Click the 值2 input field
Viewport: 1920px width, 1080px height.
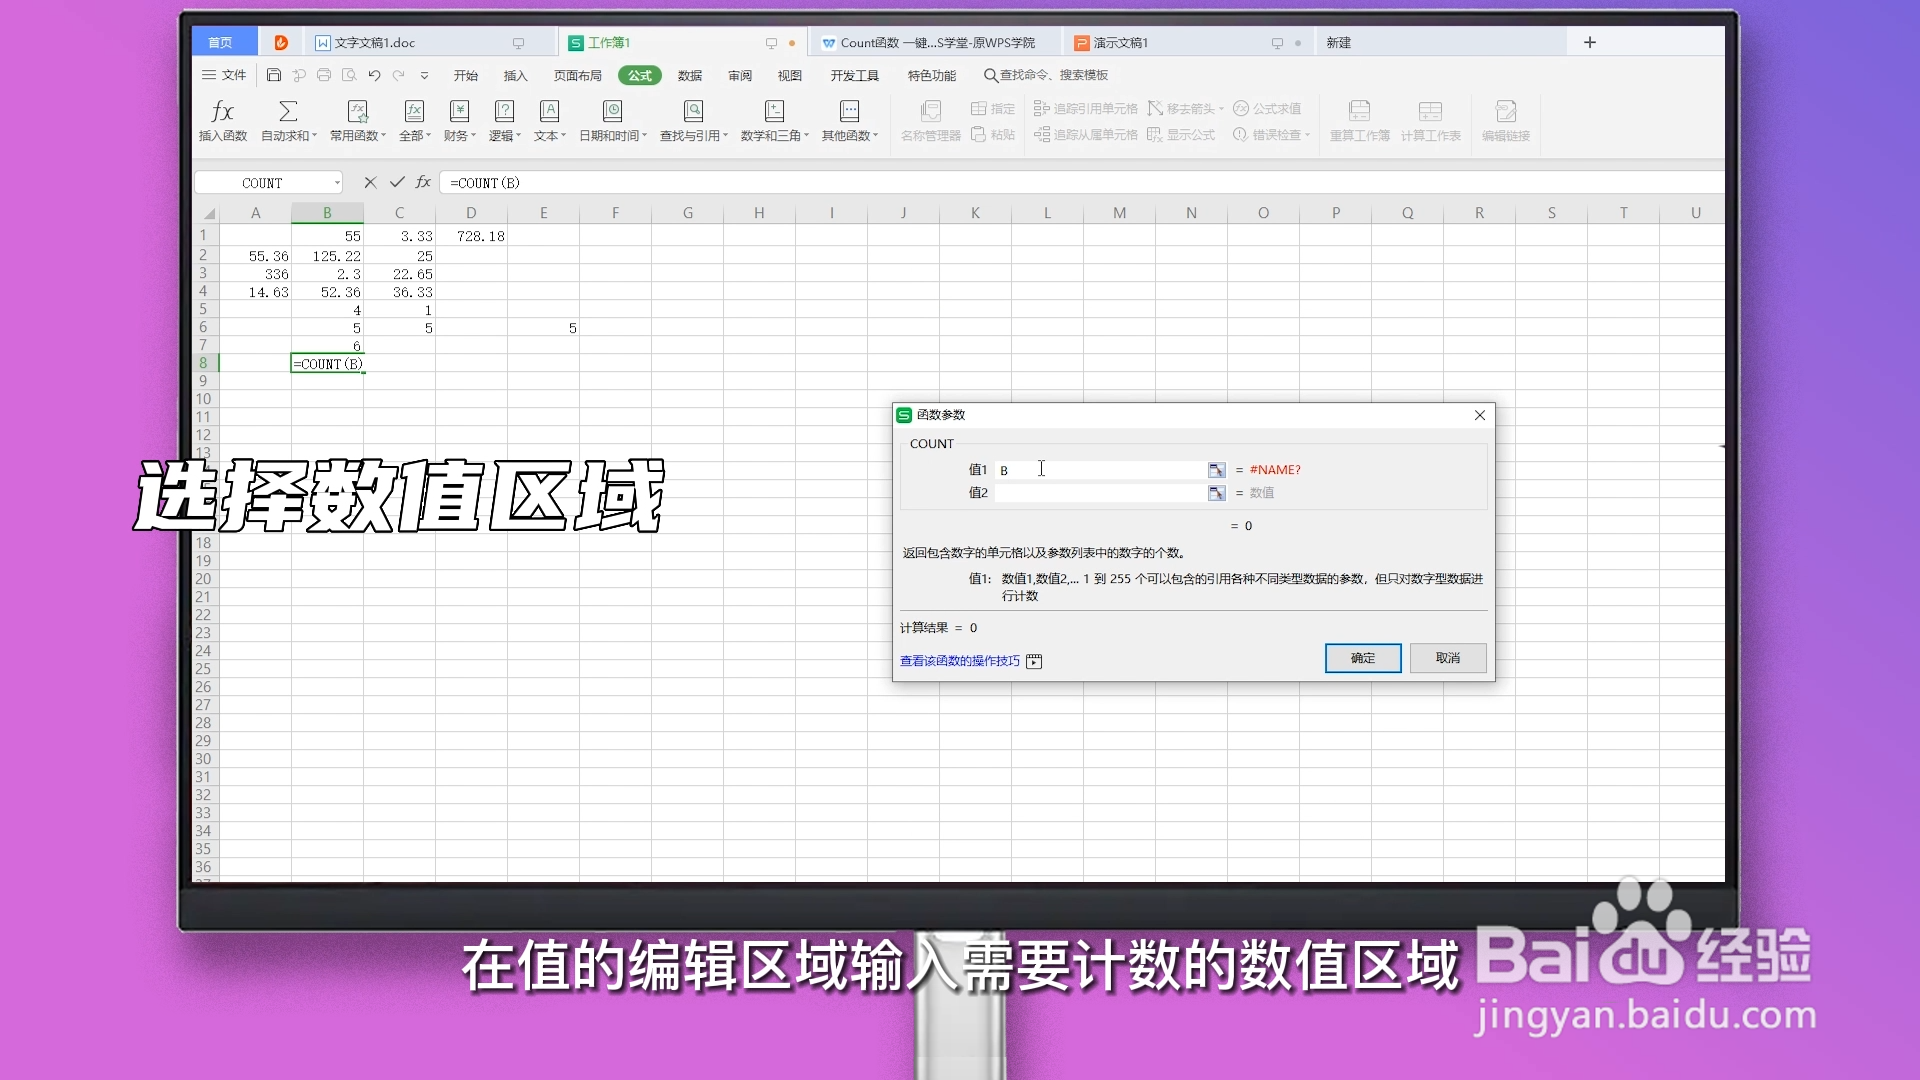tap(1100, 493)
